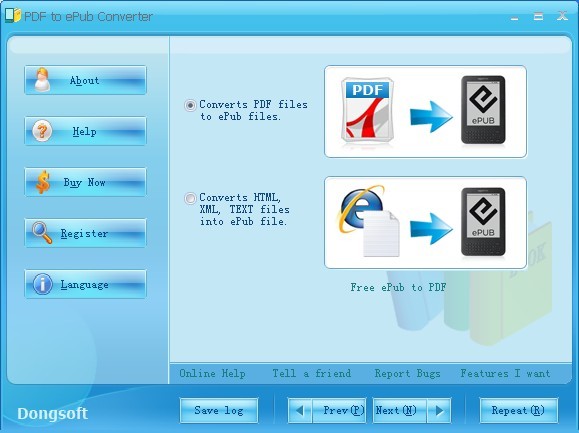Image resolution: width=579 pixels, height=433 pixels.
Task: Click the info icon on Language button
Action: click(42, 284)
